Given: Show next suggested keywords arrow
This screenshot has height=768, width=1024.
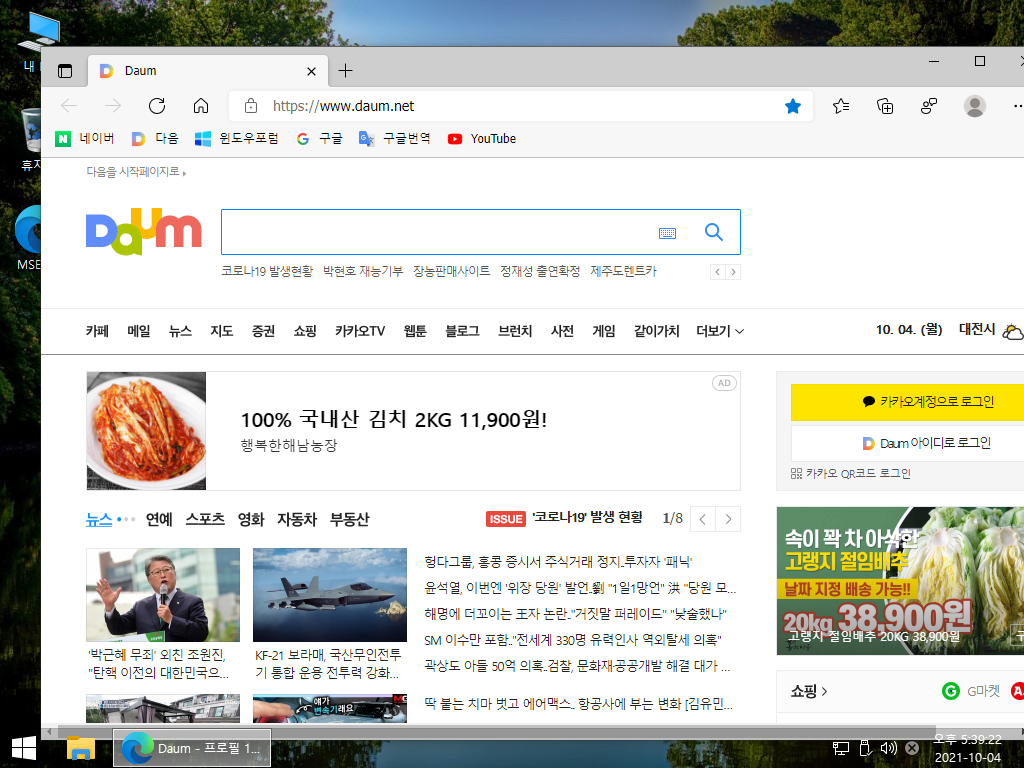Looking at the screenshot, I should 733,272.
